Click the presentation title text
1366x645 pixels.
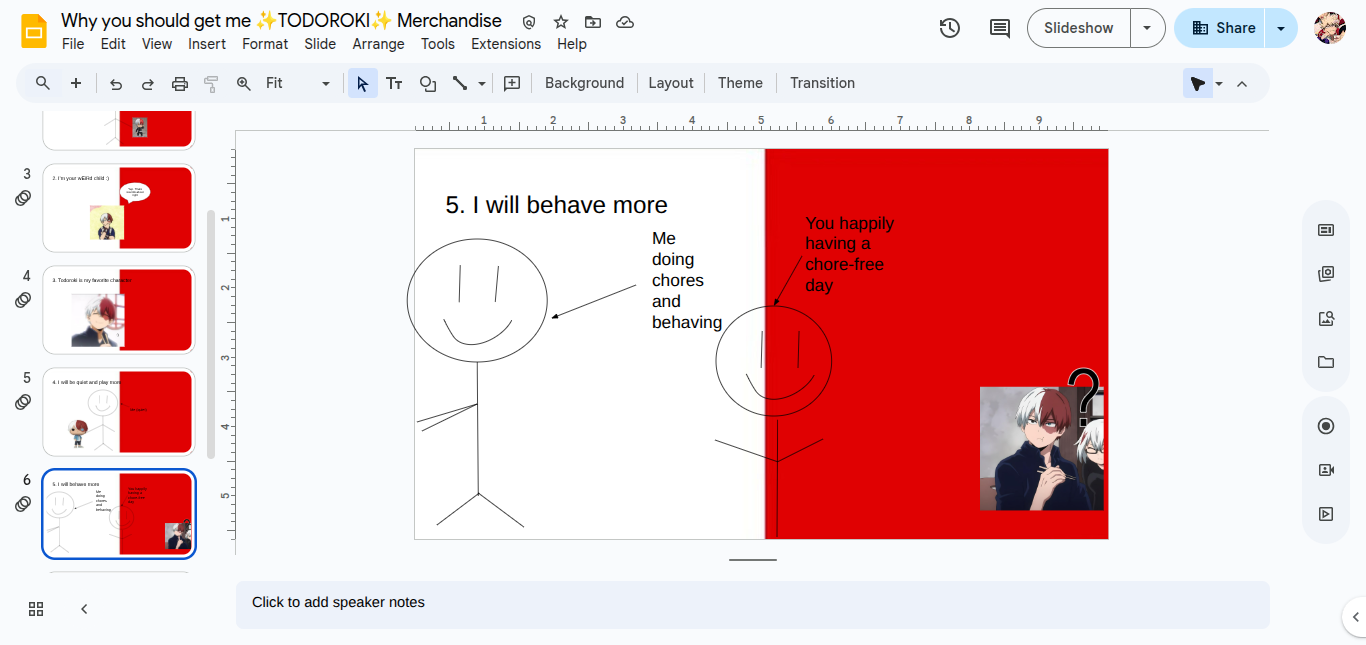[281, 20]
